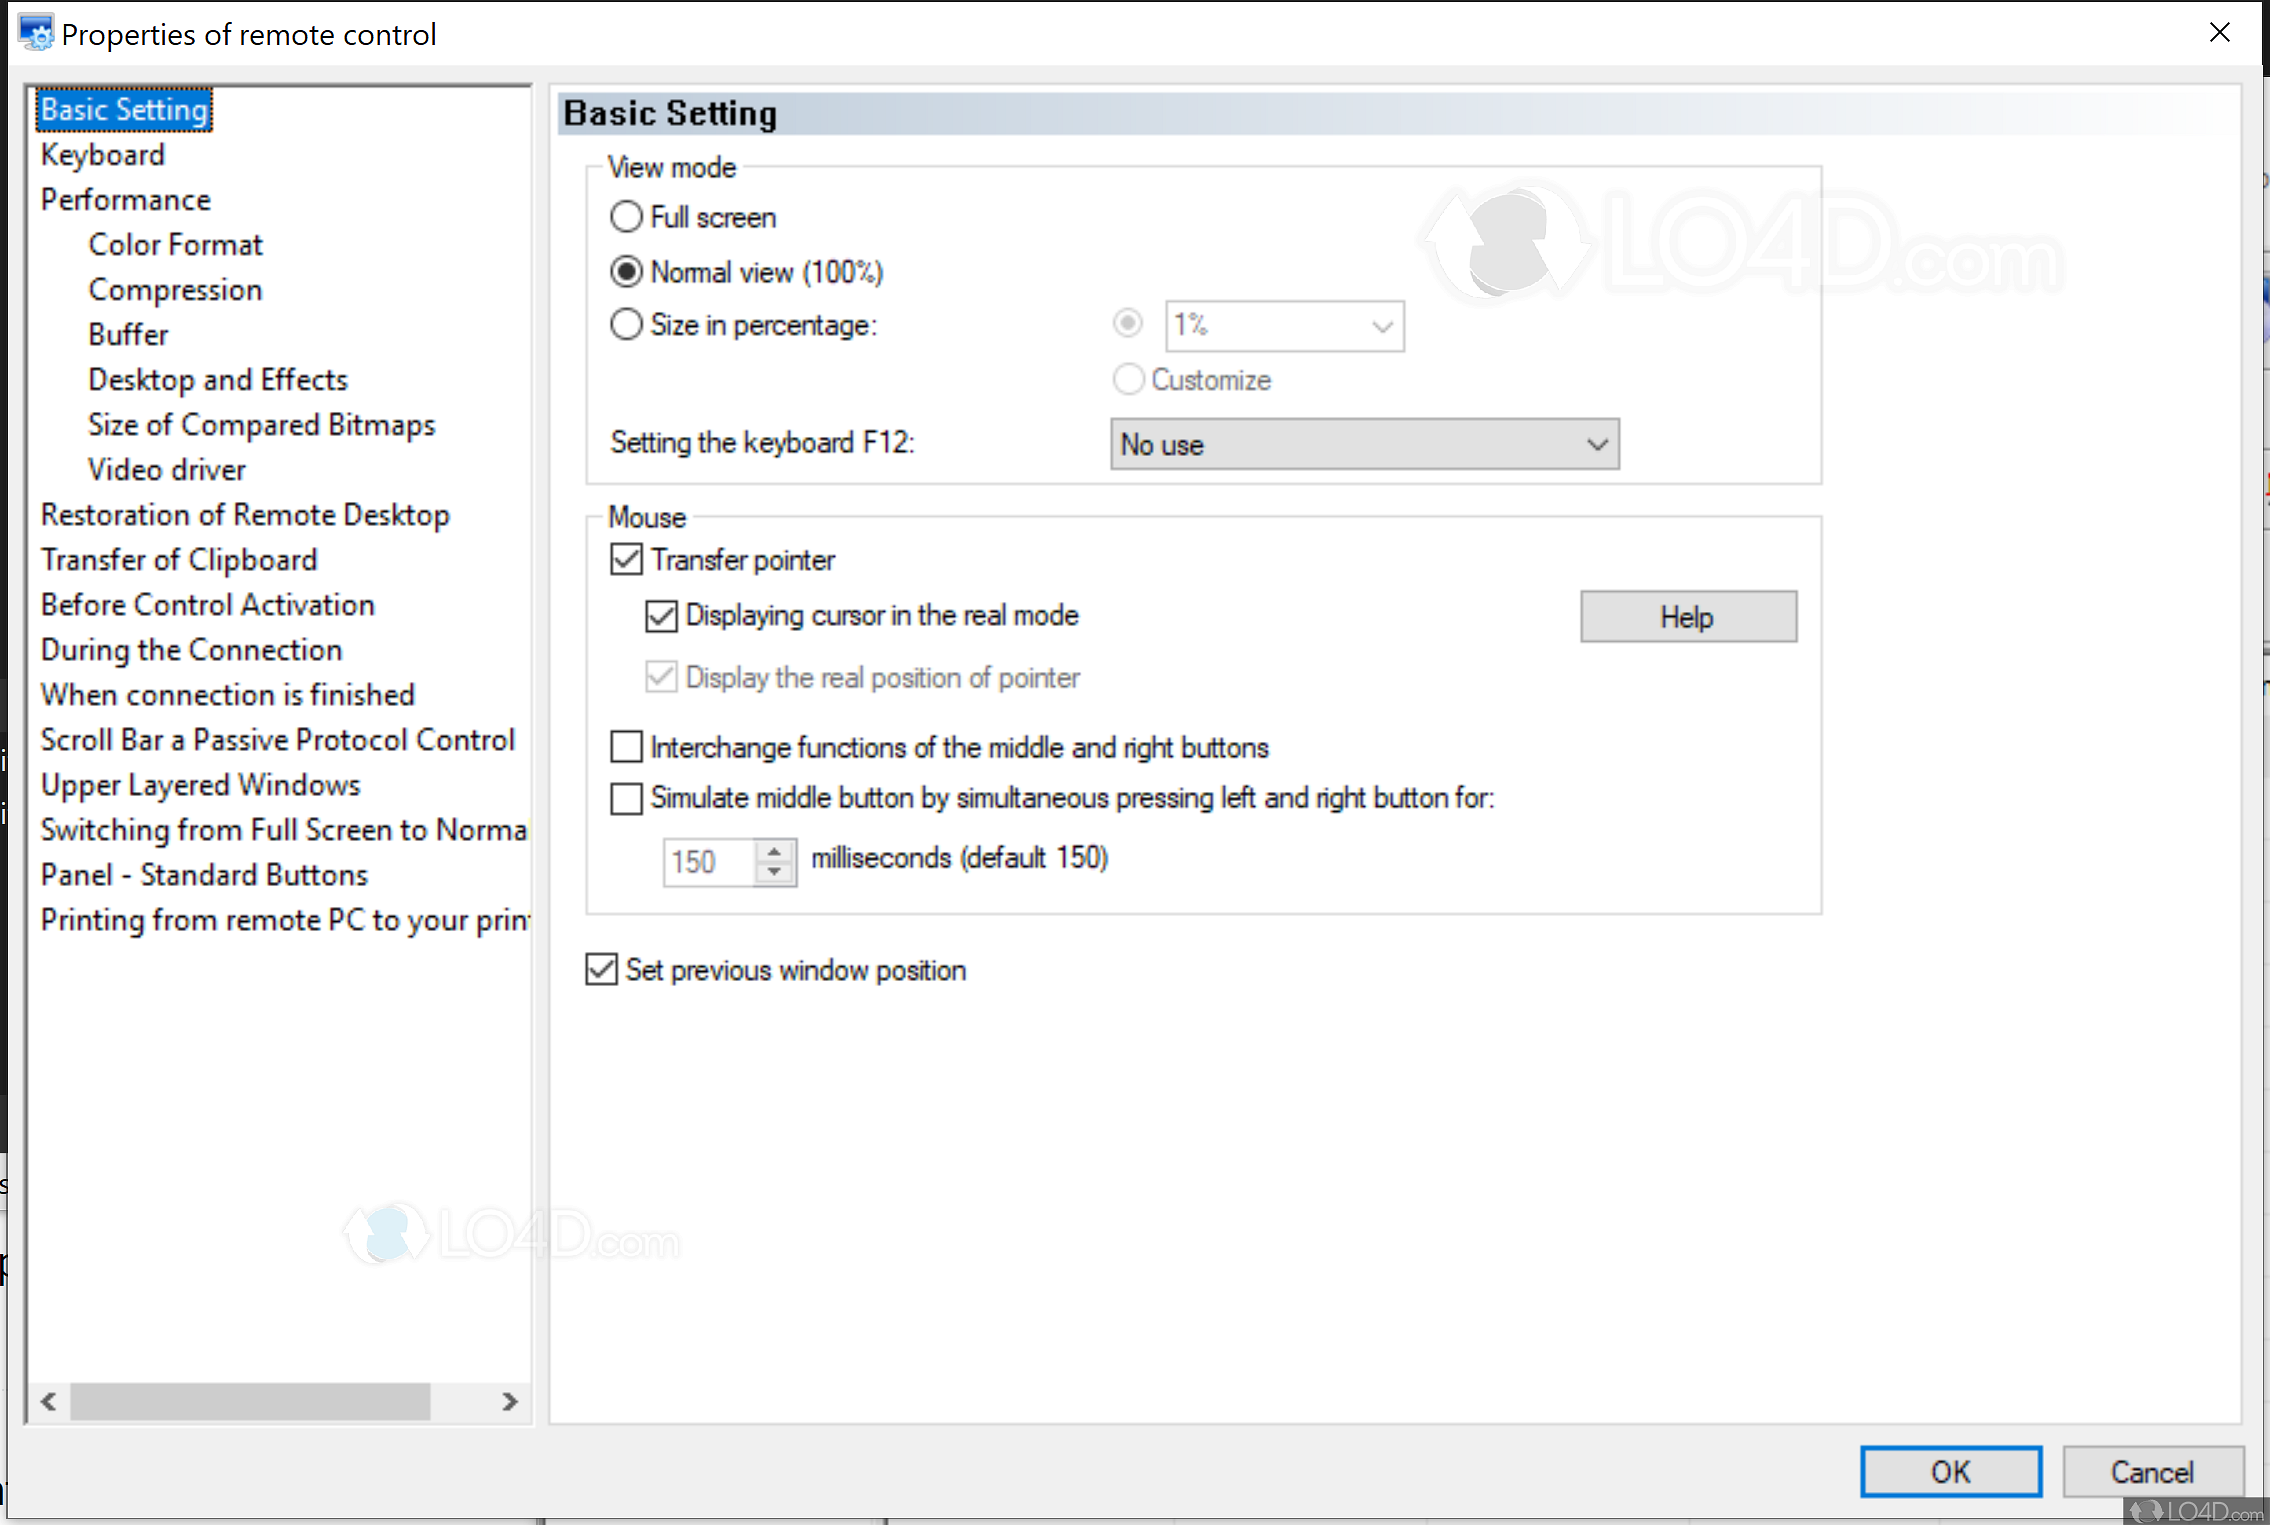
Task: Disable Displaying cursor in the real mode
Action: coord(660,616)
